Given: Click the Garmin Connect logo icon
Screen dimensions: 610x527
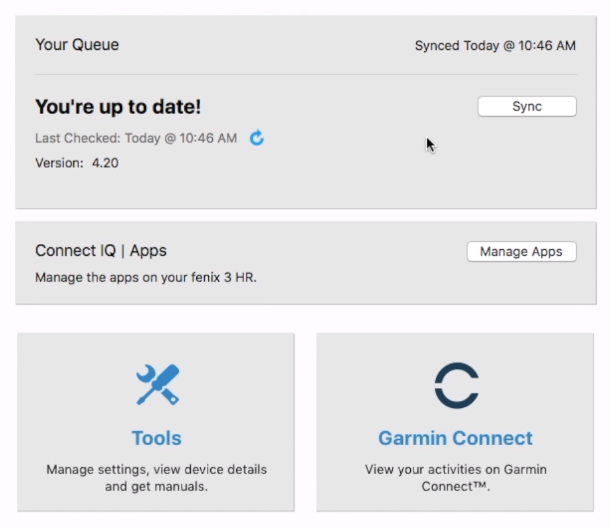Looking at the screenshot, I should point(456,385).
